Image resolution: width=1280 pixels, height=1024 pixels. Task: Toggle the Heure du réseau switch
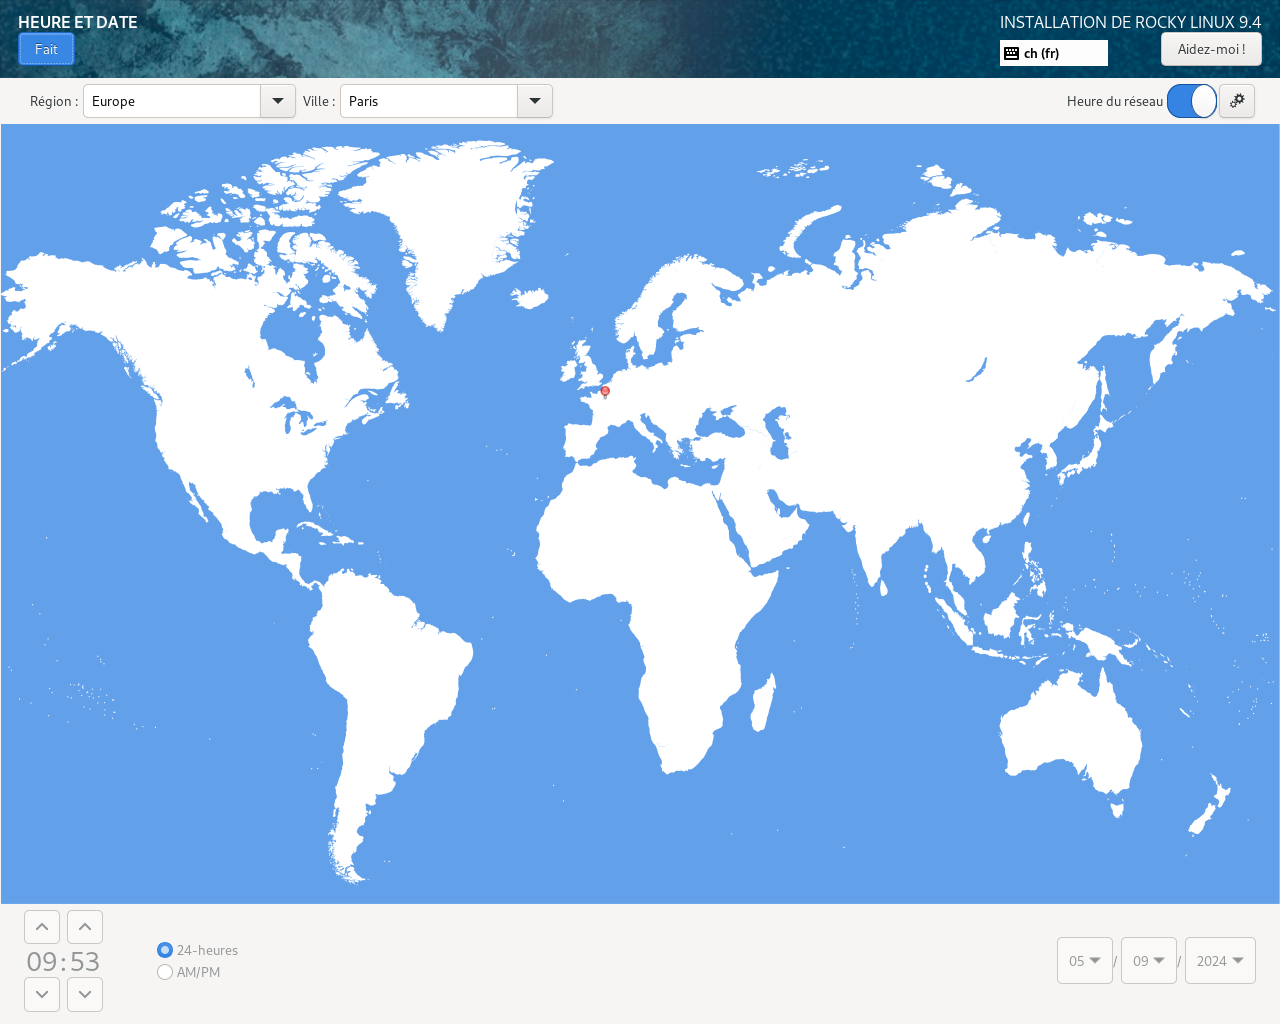[1191, 101]
